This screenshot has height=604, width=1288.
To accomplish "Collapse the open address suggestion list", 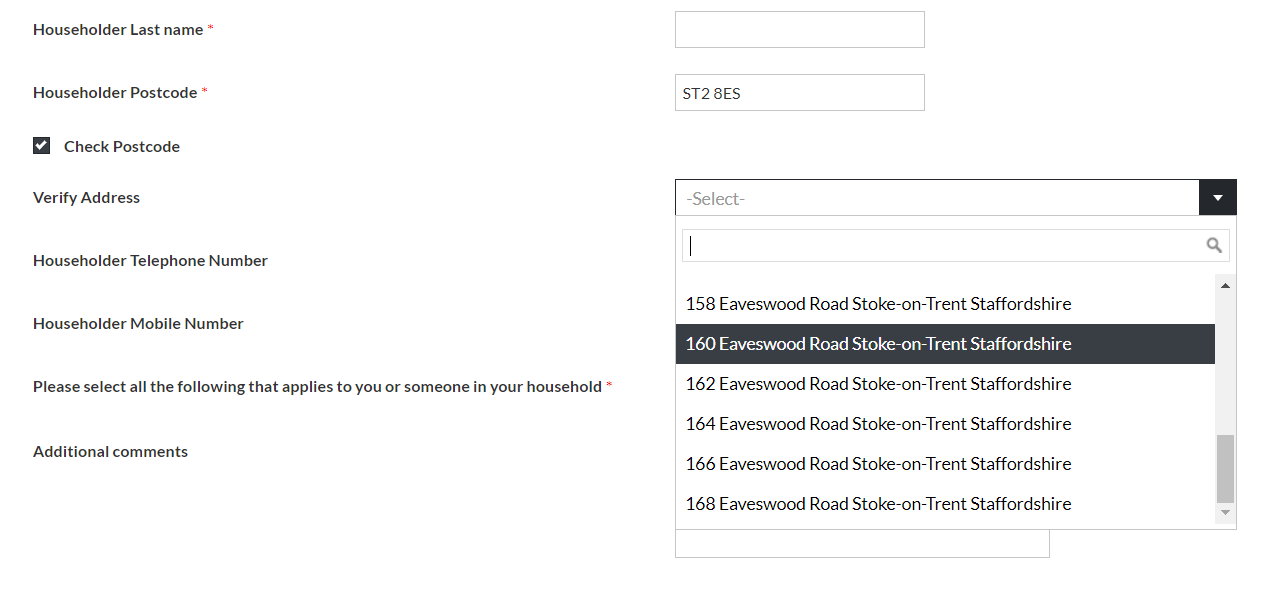I will pyautogui.click(x=1217, y=197).
